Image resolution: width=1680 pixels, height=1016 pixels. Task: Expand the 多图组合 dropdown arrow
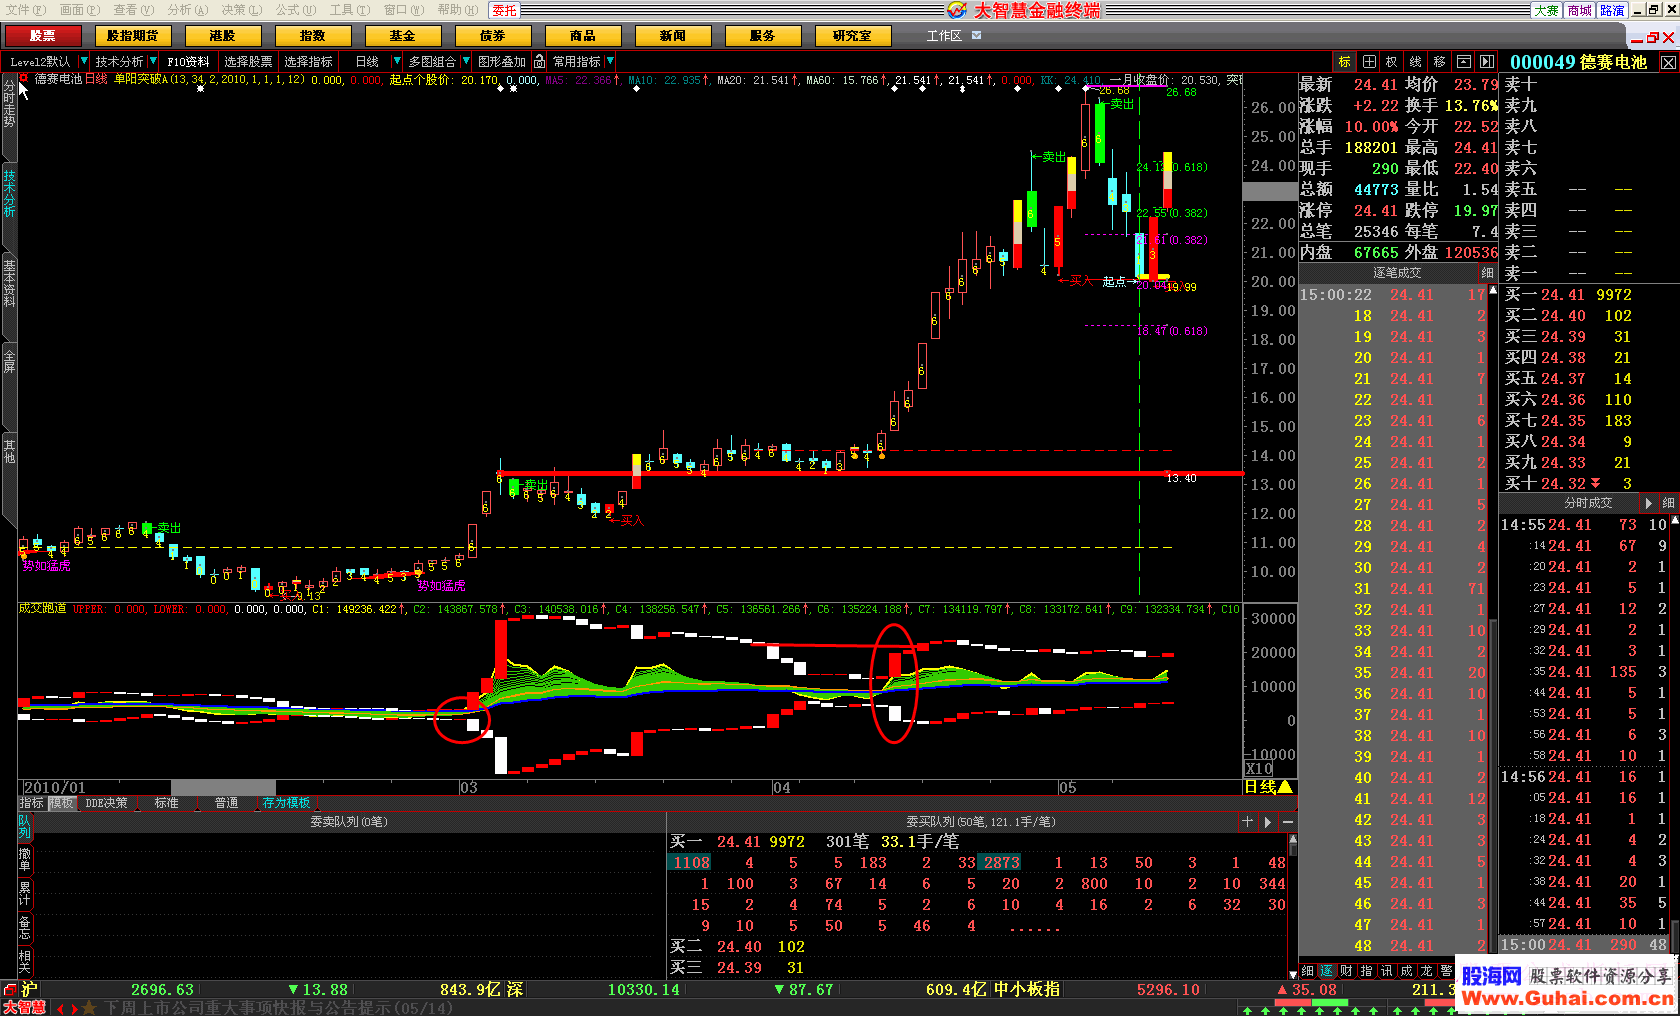pos(466,62)
